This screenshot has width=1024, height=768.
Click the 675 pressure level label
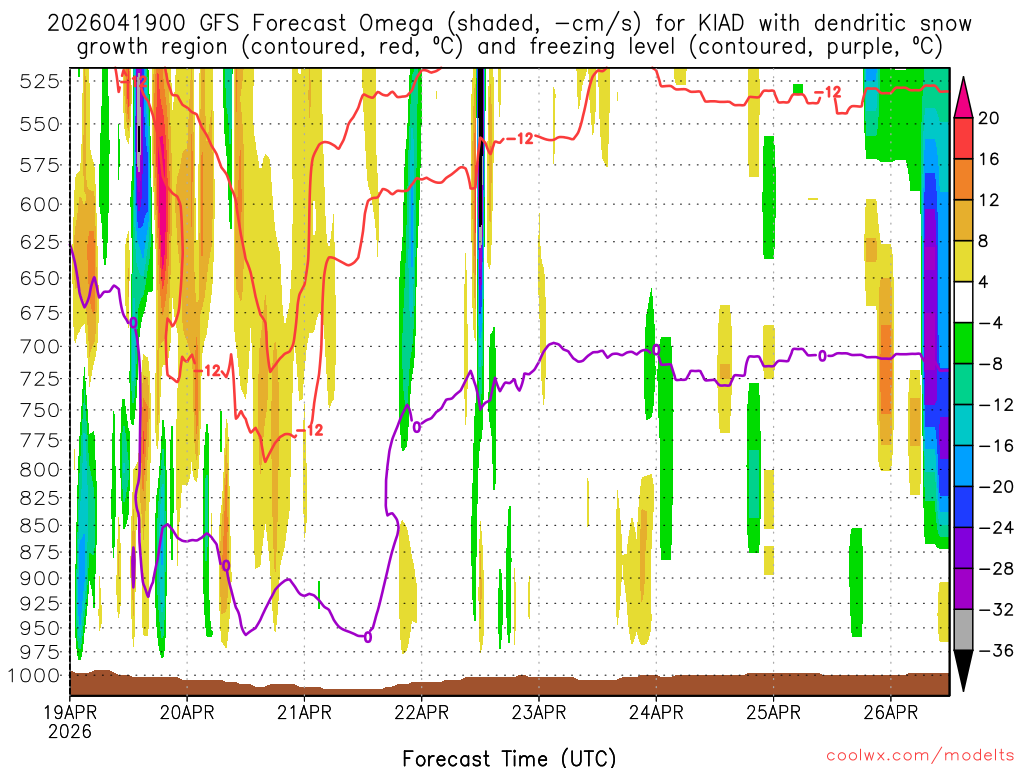tap(39, 313)
